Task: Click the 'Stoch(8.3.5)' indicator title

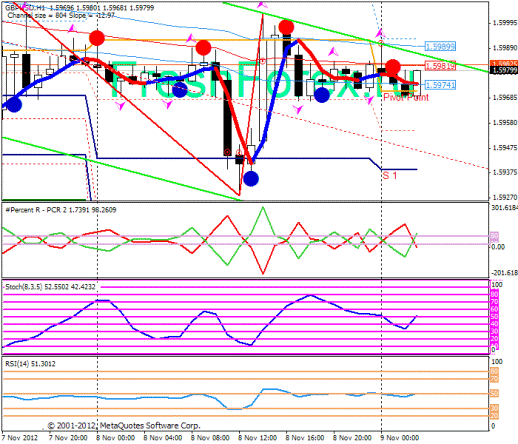Action: click(24, 287)
